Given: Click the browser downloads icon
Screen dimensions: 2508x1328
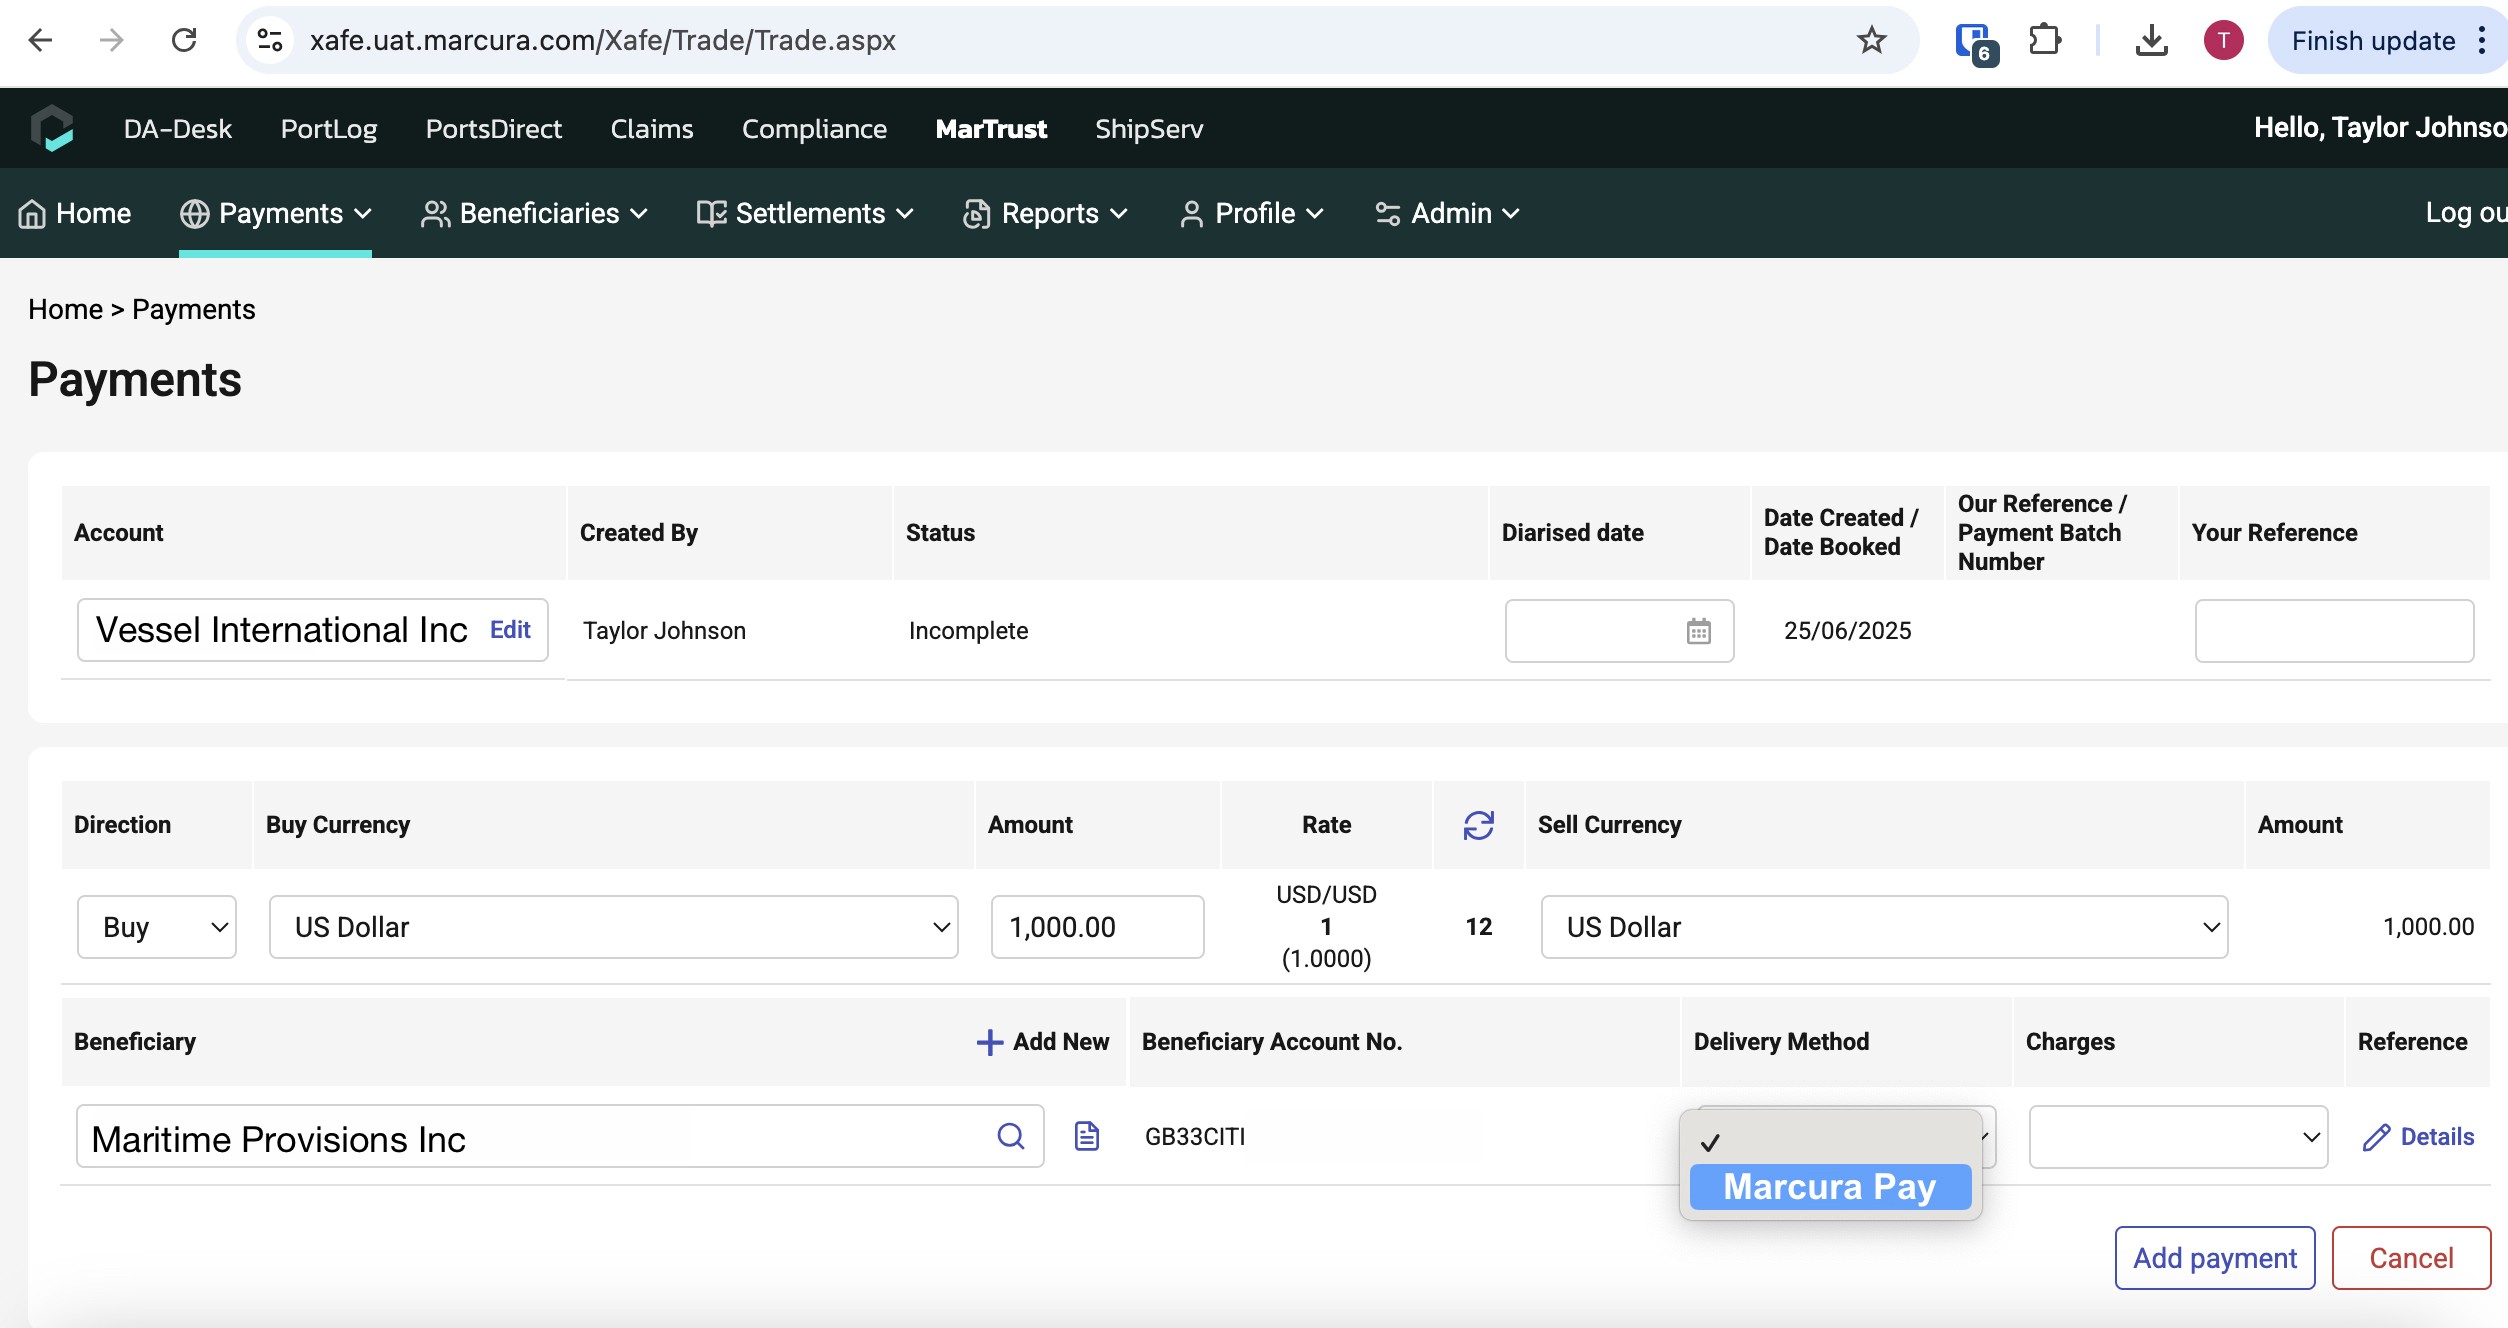Looking at the screenshot, I should [x=2152, y=40].
